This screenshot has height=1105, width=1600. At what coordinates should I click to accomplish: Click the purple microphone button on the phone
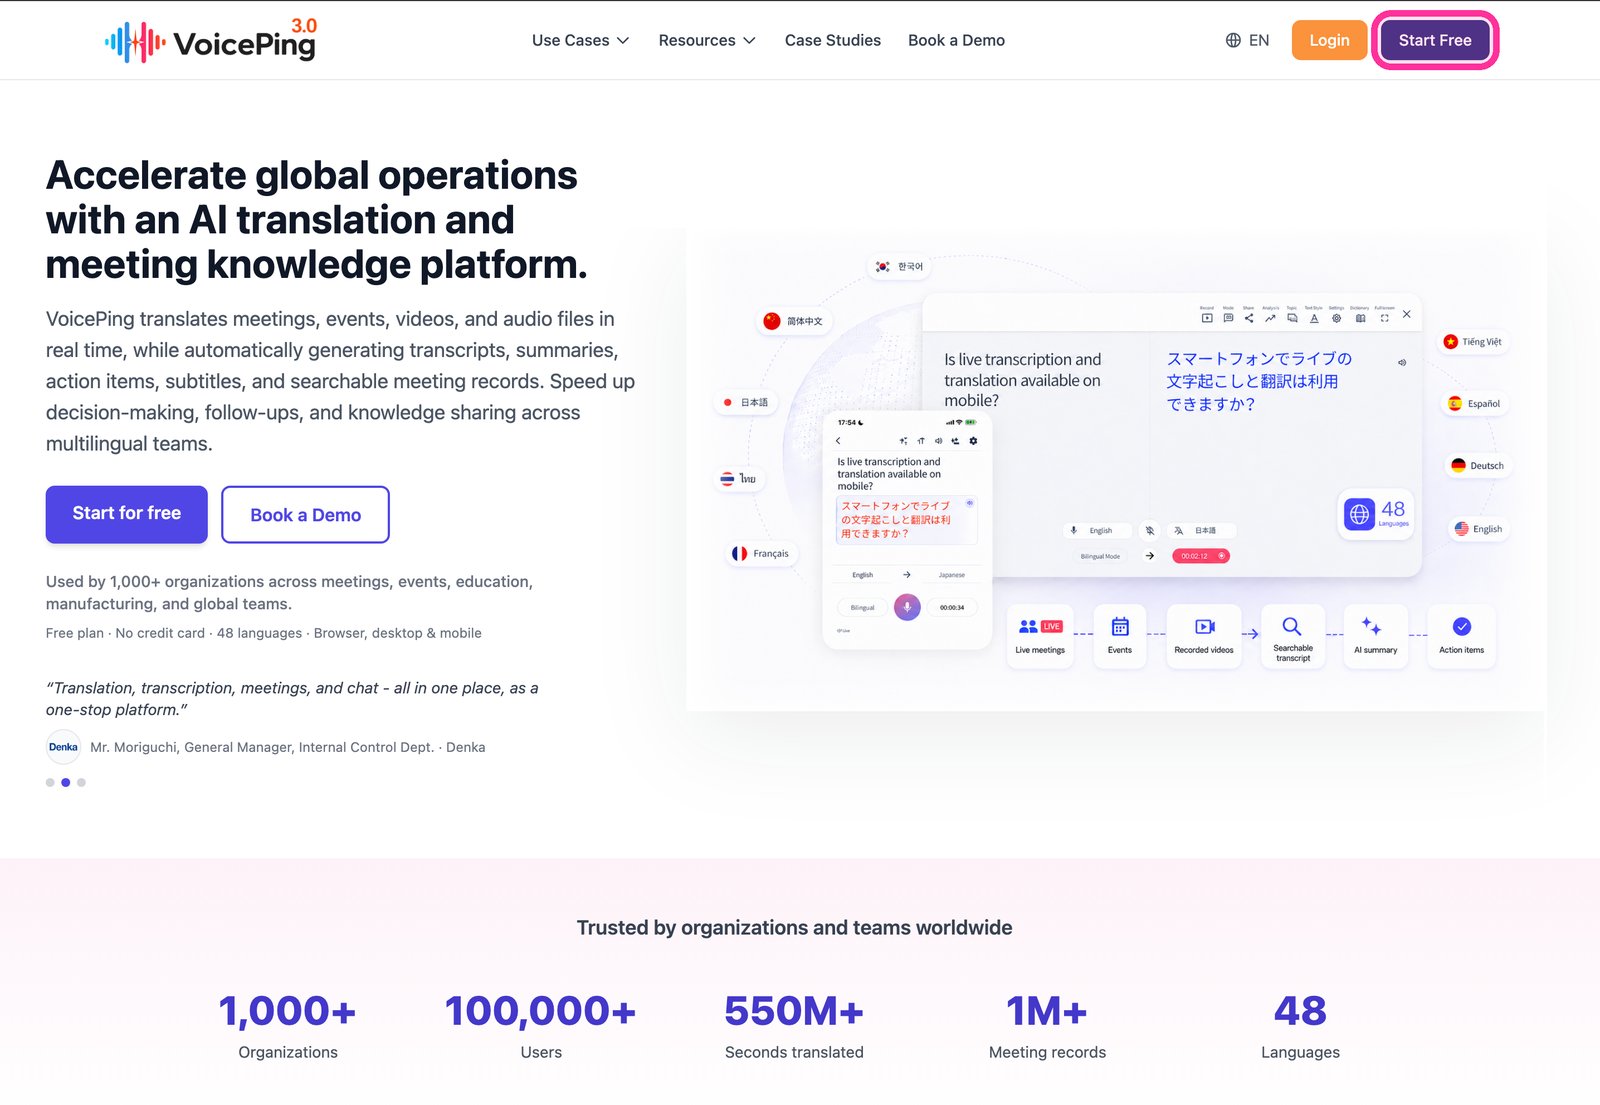(x=907, y=607)
